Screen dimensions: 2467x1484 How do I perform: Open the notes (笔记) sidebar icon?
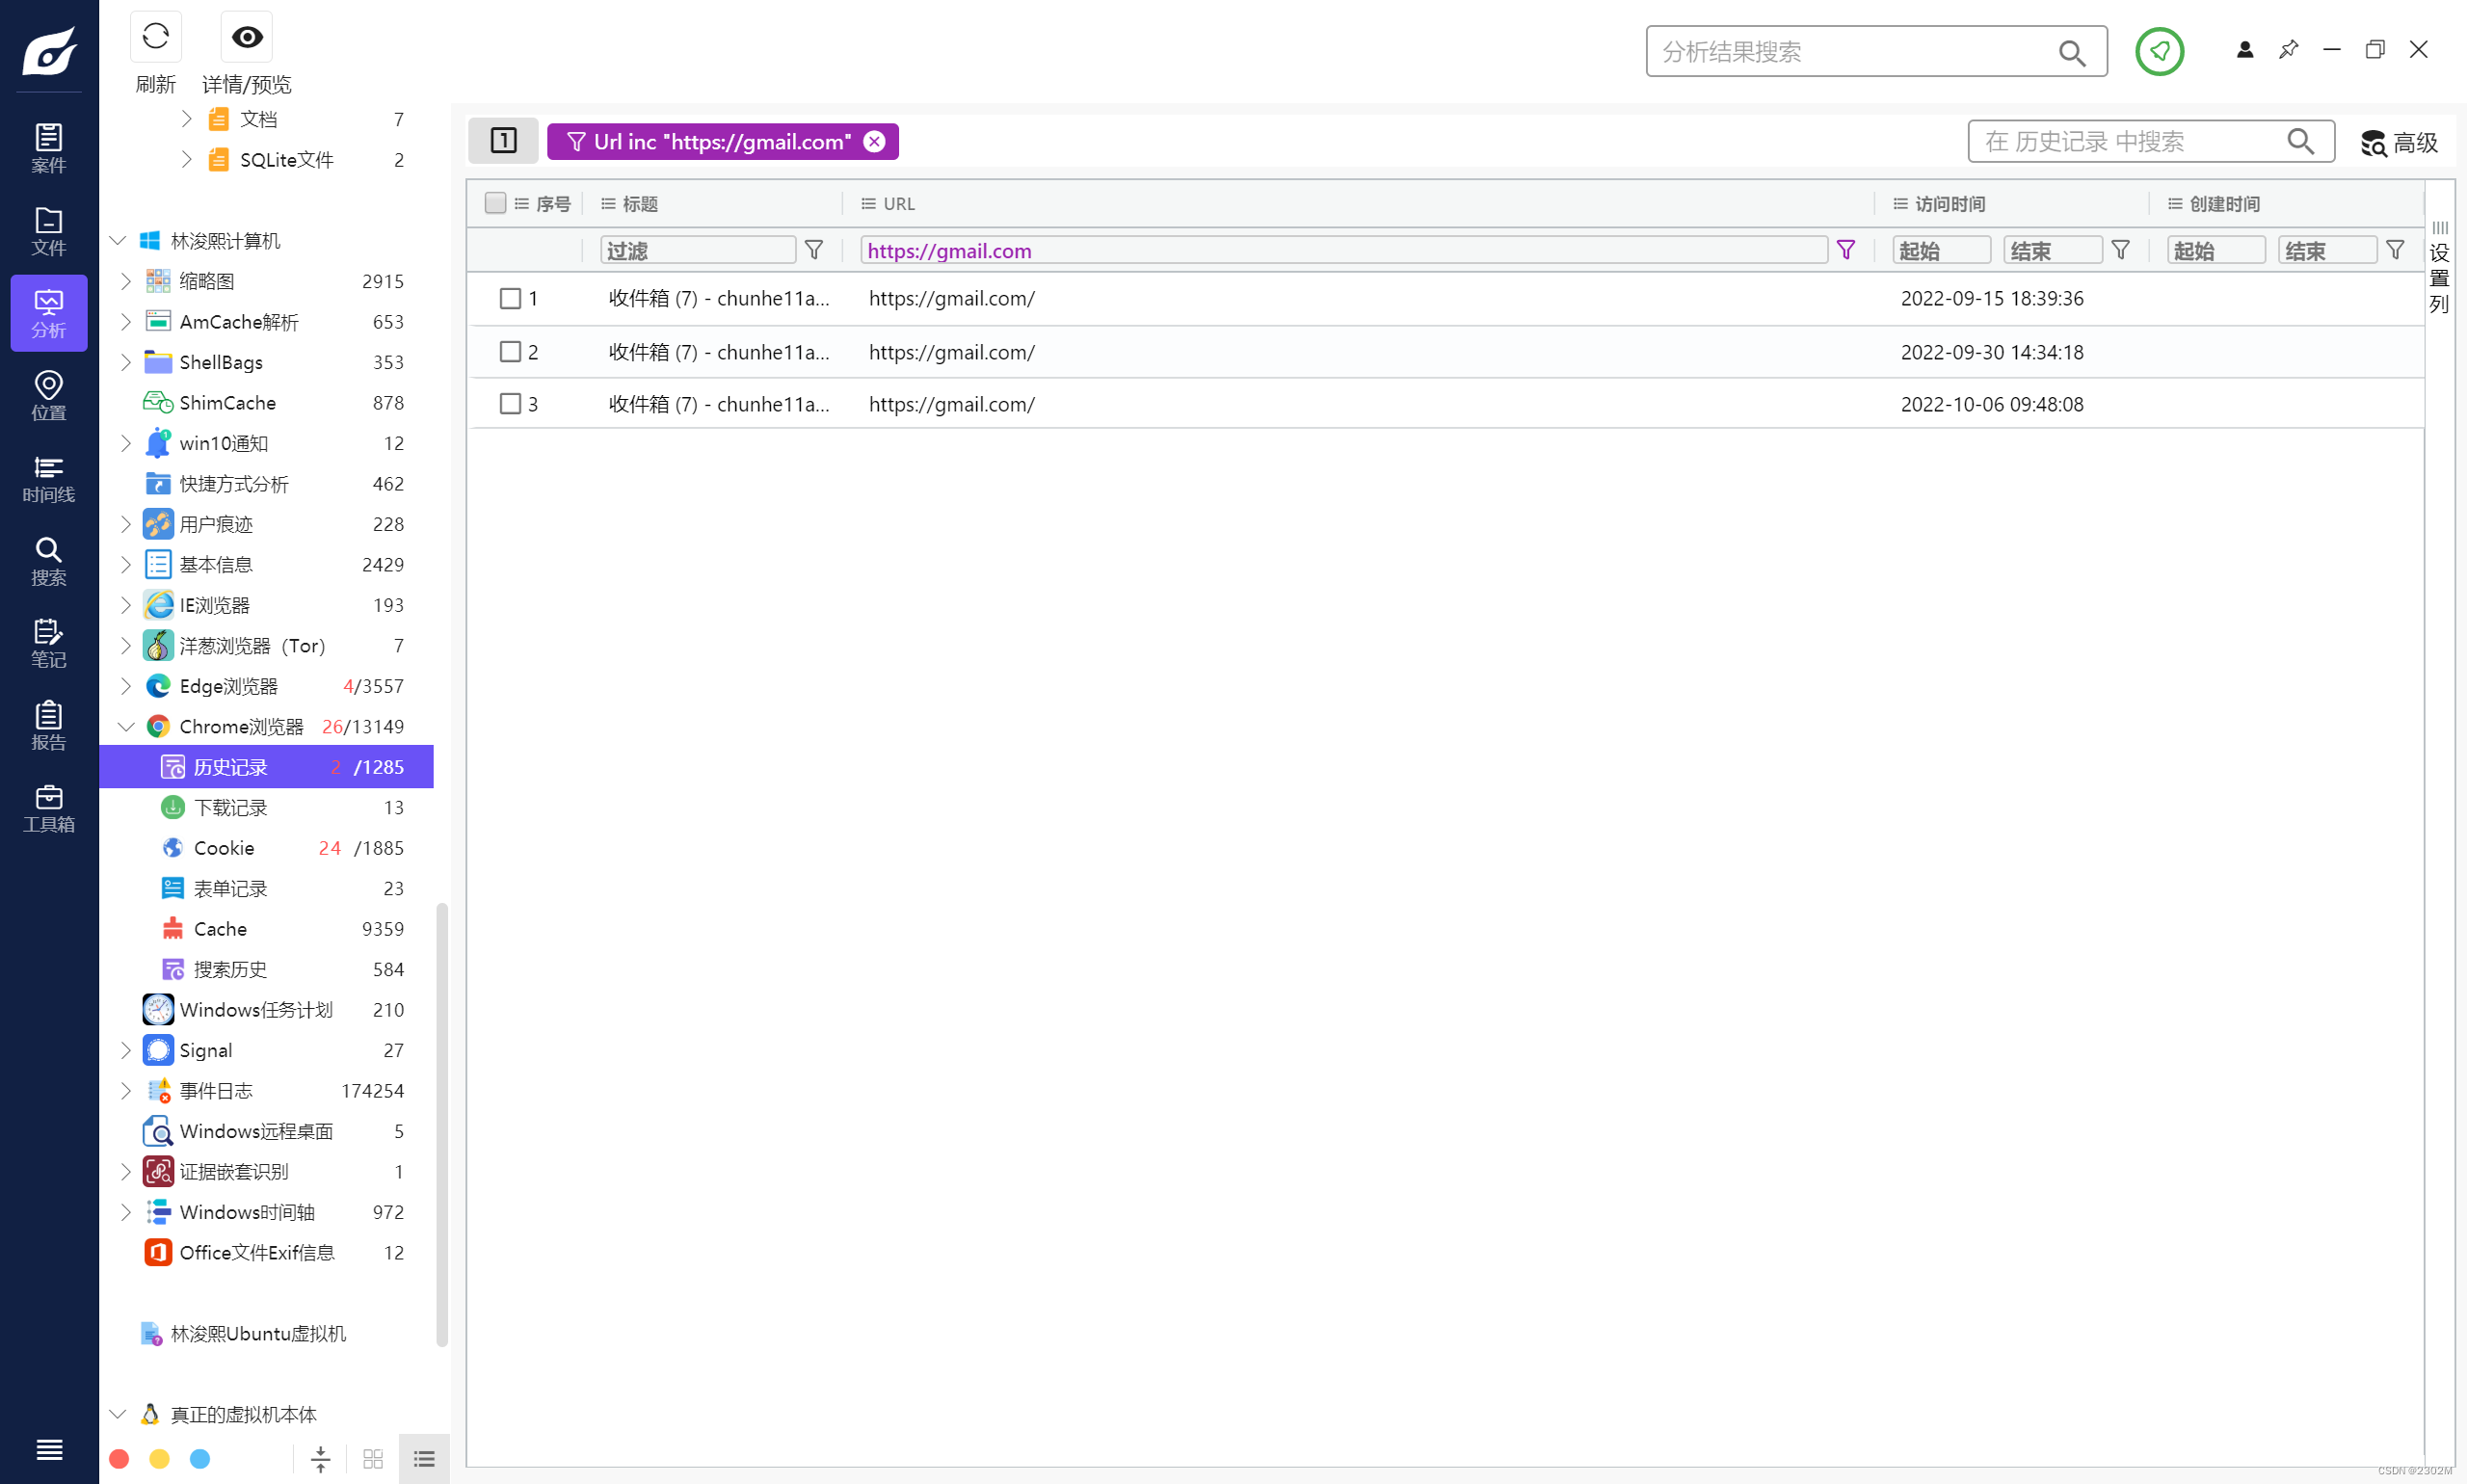(48, 643)
